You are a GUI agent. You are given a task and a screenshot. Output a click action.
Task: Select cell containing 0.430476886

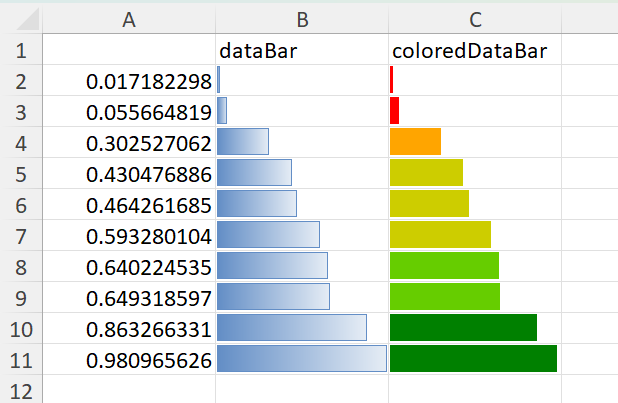coord(129,174)
